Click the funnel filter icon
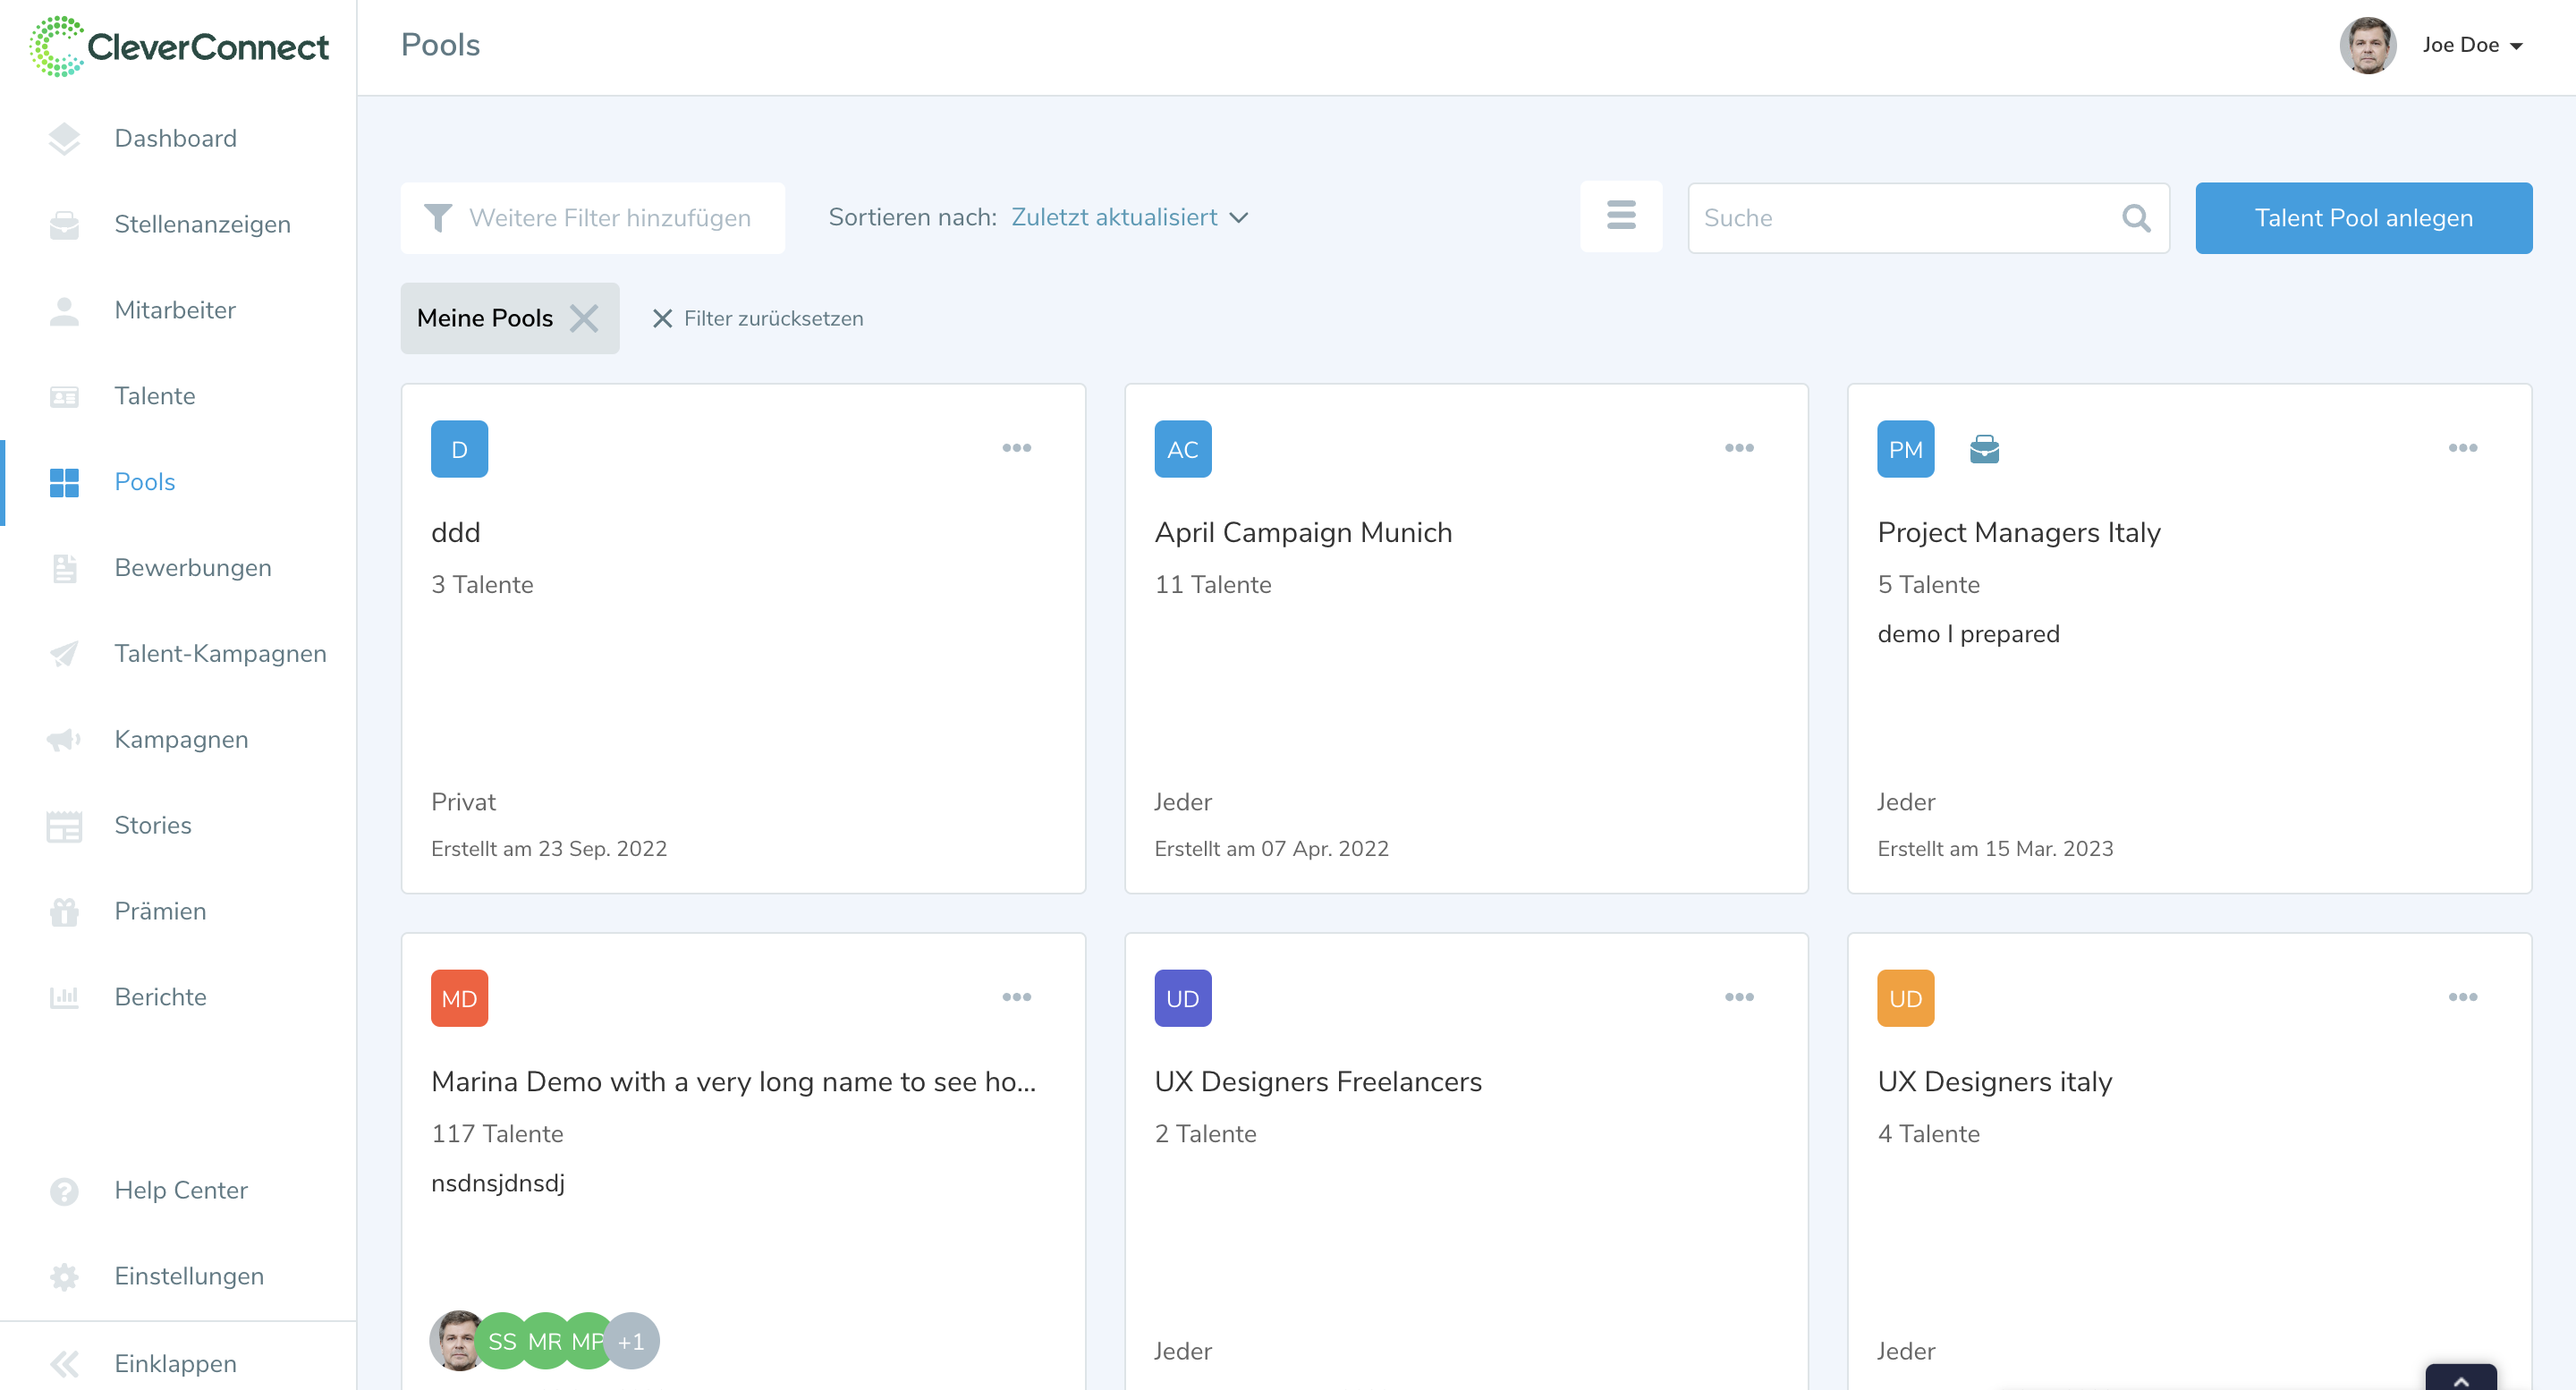This screenshot has width=2576, height=1390. tap(438, 218)
